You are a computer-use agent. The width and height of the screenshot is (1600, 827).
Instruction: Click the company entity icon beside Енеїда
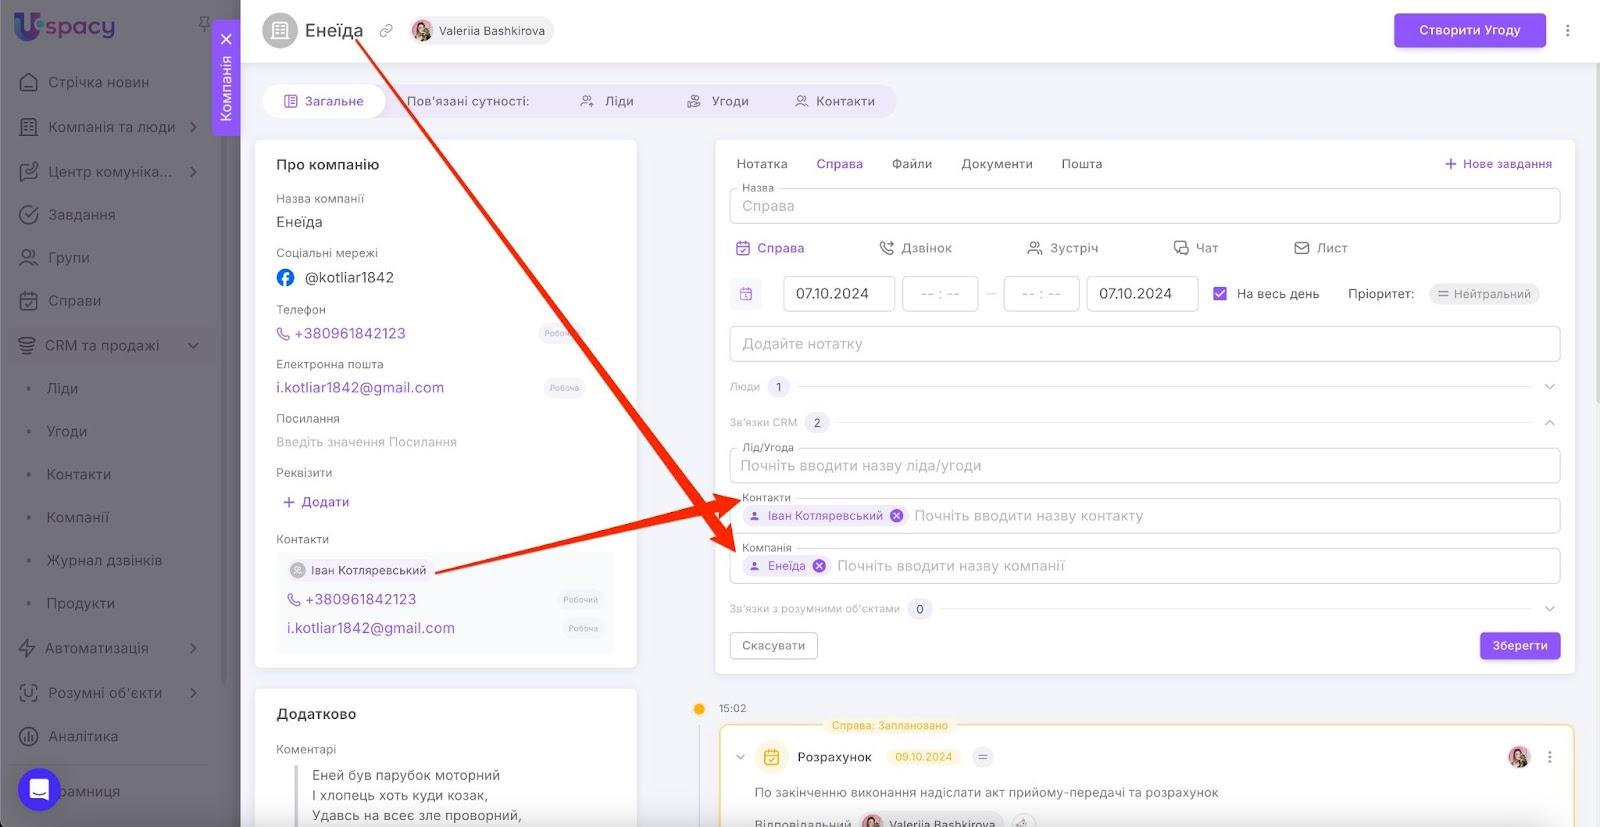280,30
